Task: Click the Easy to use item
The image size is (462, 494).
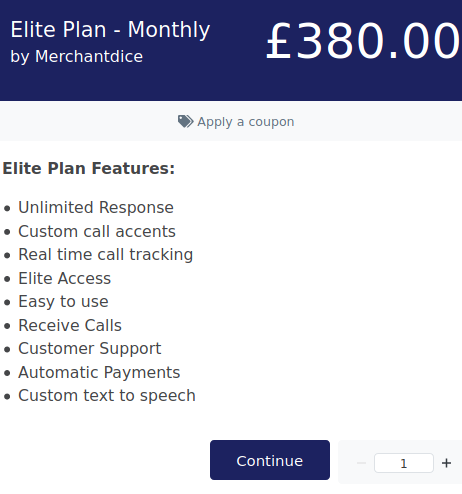Action: 63,302
